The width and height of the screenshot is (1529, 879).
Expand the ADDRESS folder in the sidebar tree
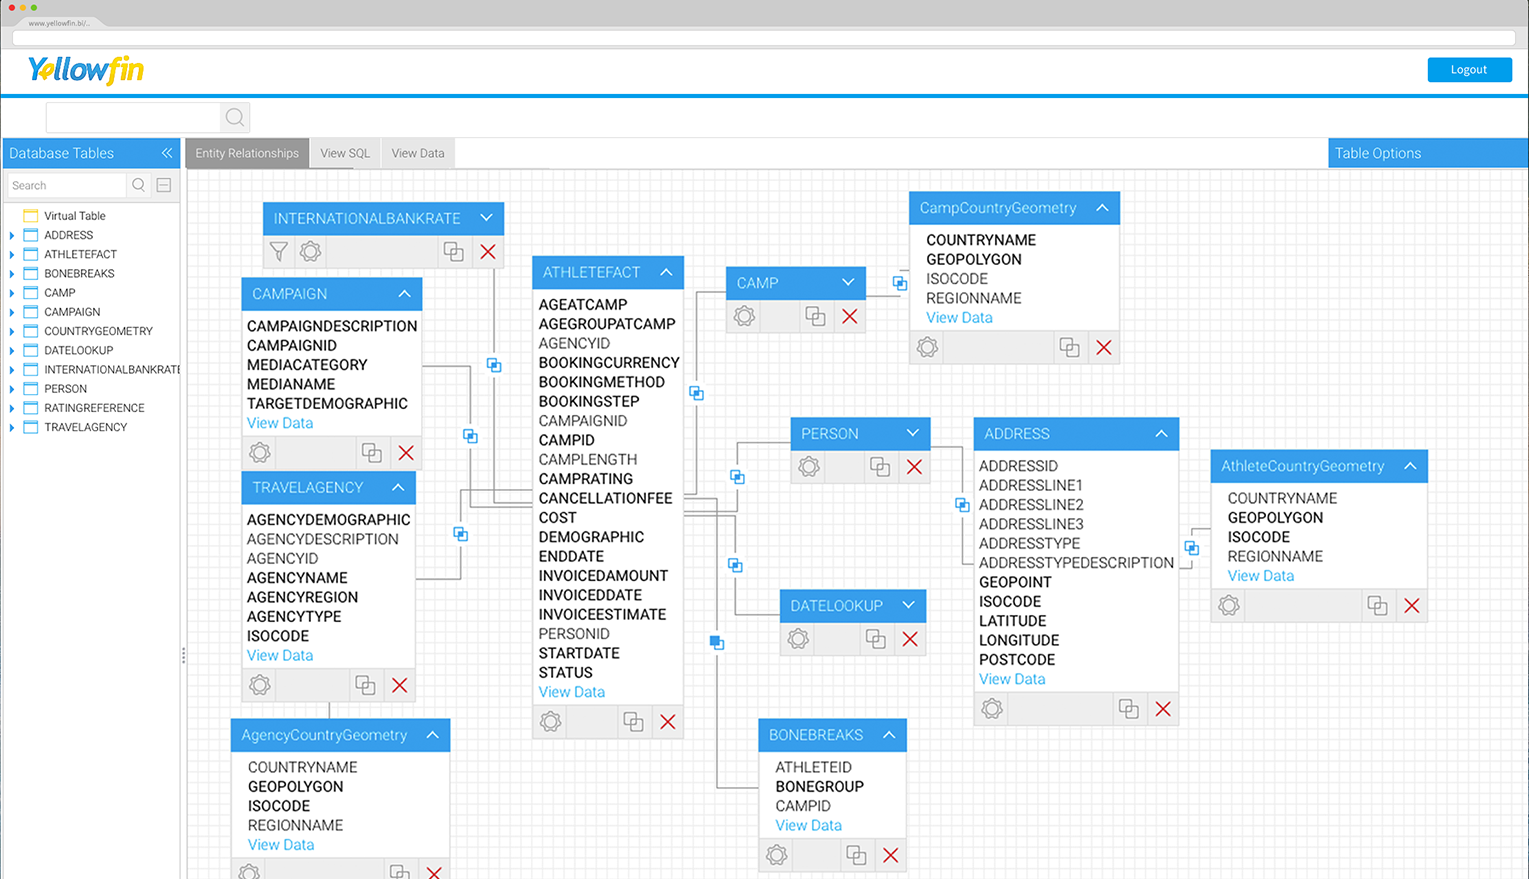(x=11, y=234)
